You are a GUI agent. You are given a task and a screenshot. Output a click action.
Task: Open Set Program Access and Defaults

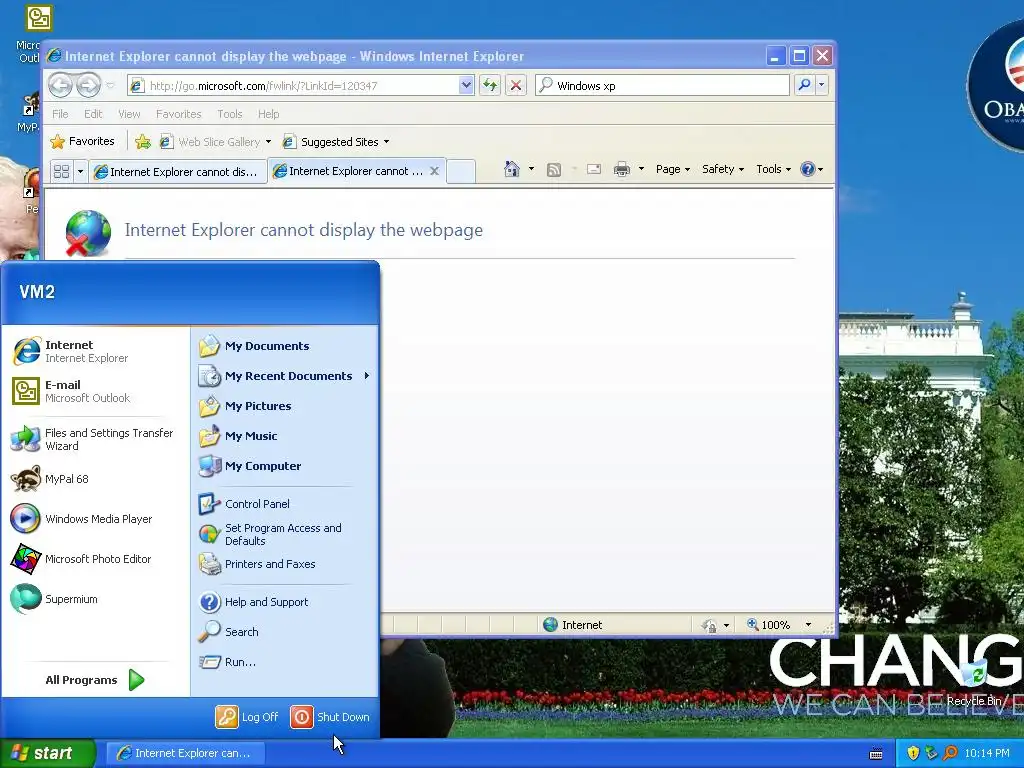click(284, 534)
